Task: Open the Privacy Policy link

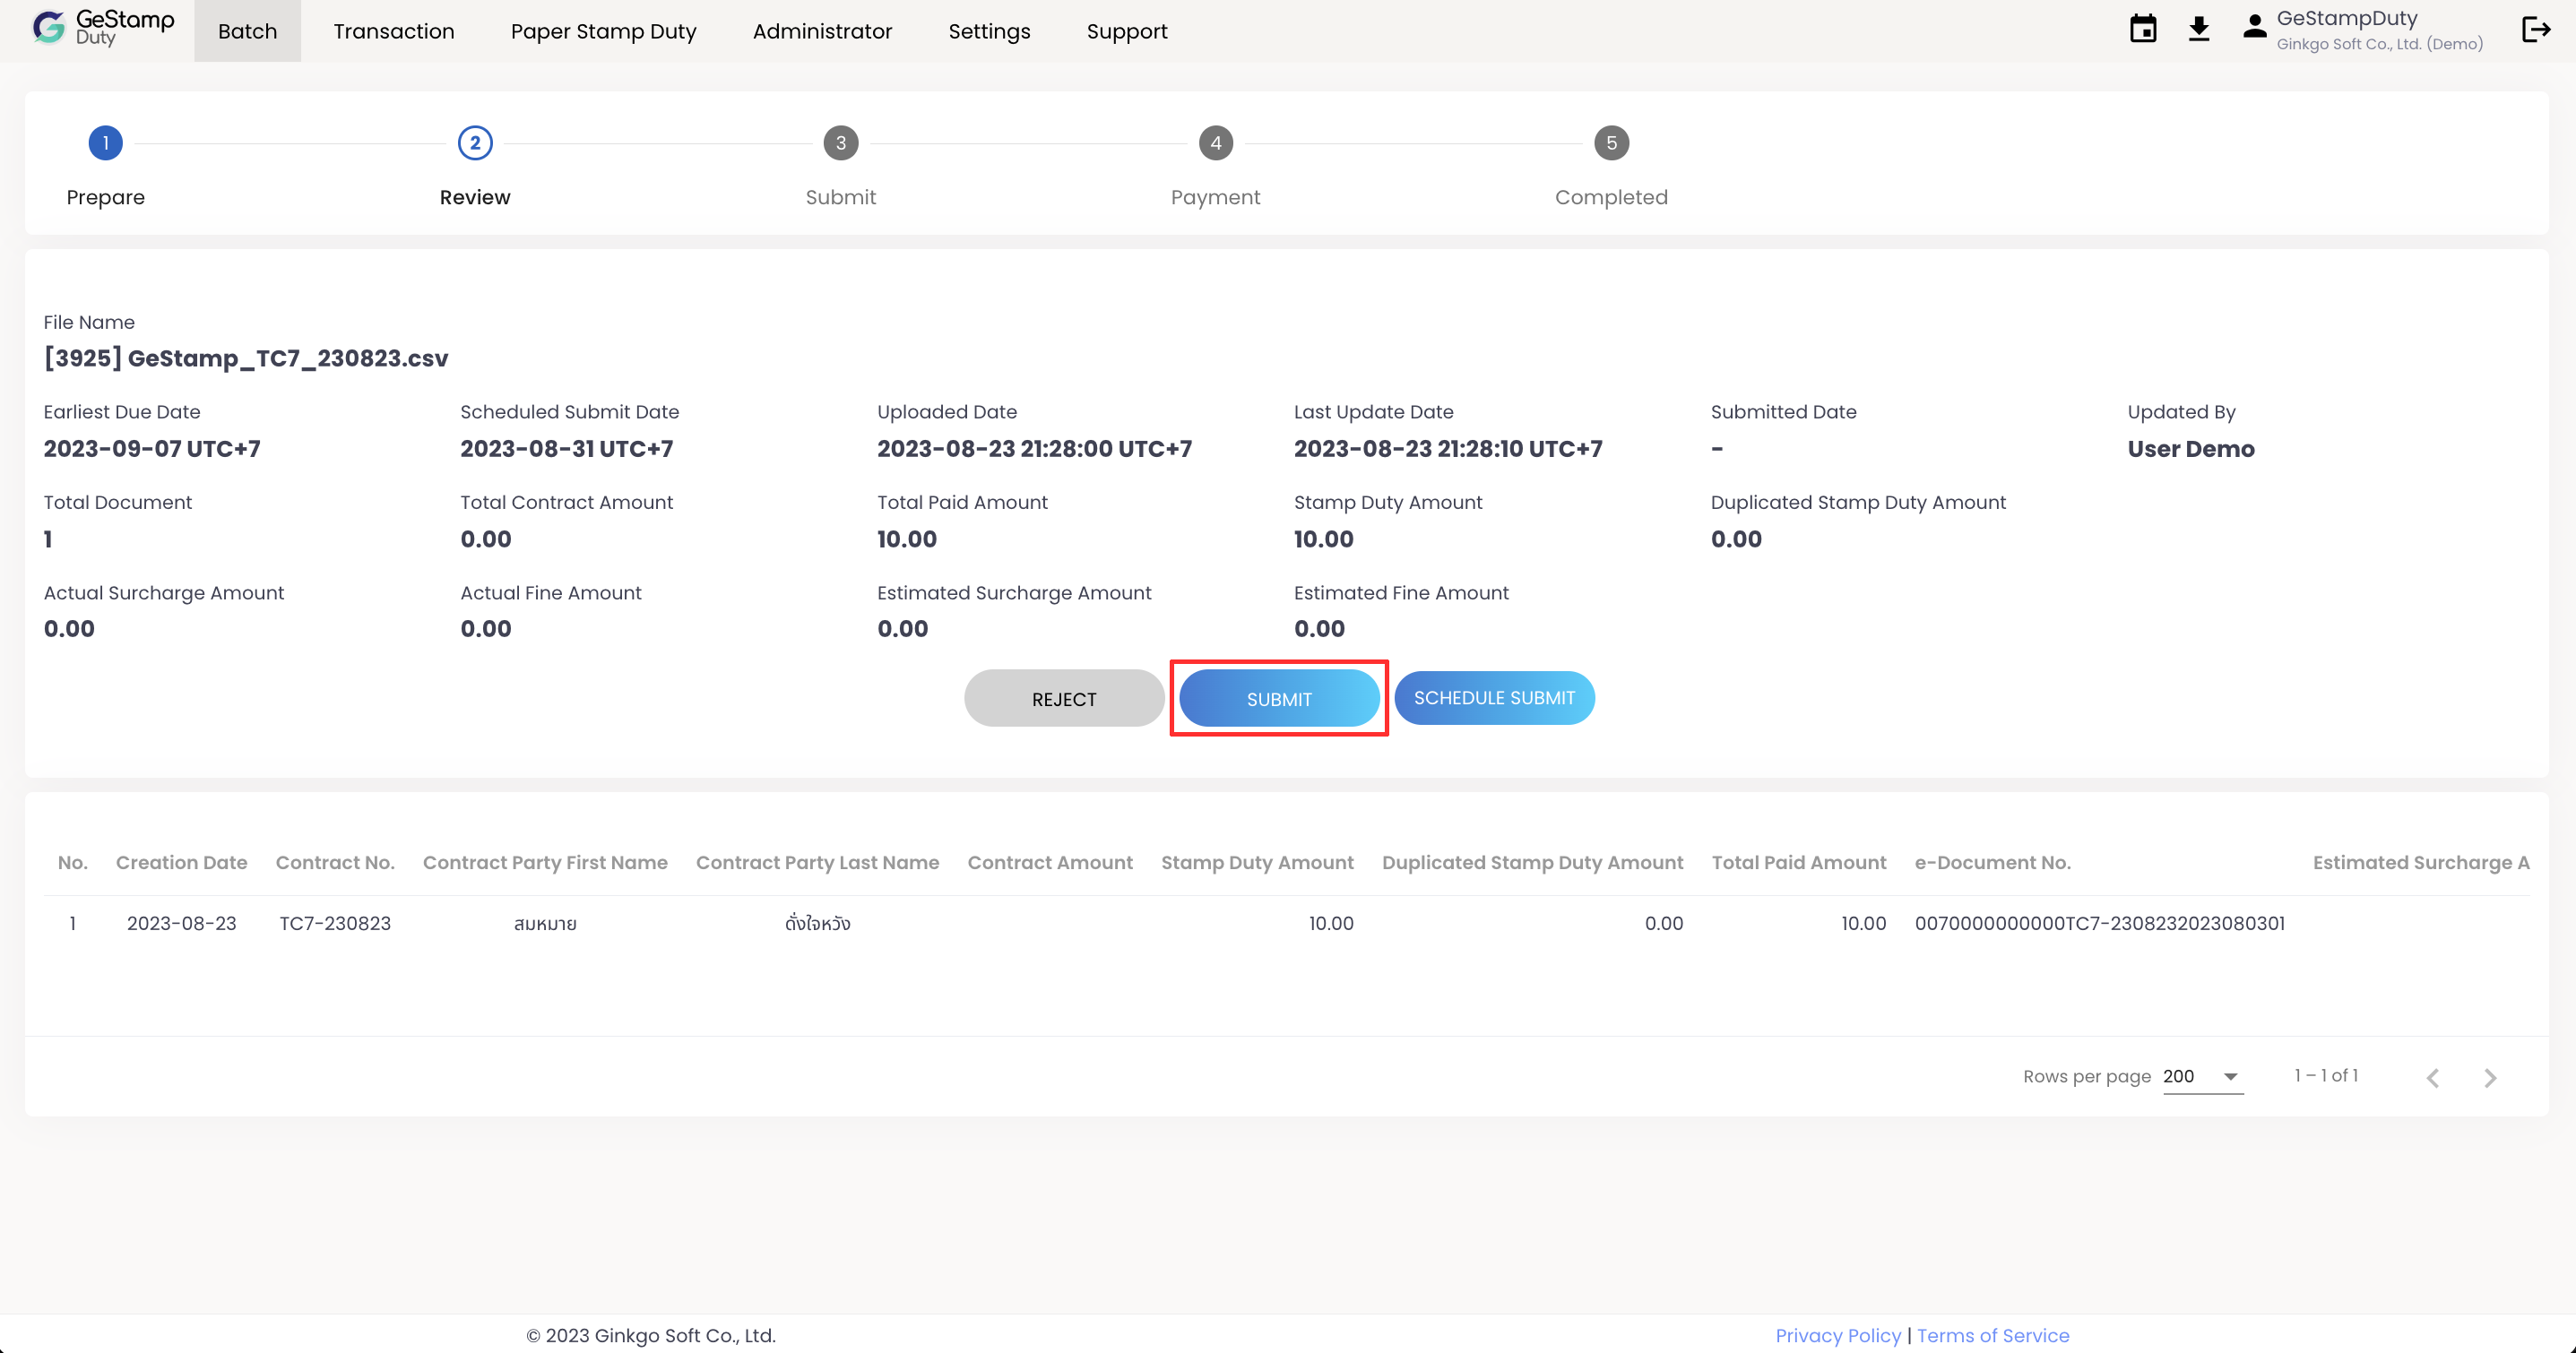Action: coord(1838,1335)
